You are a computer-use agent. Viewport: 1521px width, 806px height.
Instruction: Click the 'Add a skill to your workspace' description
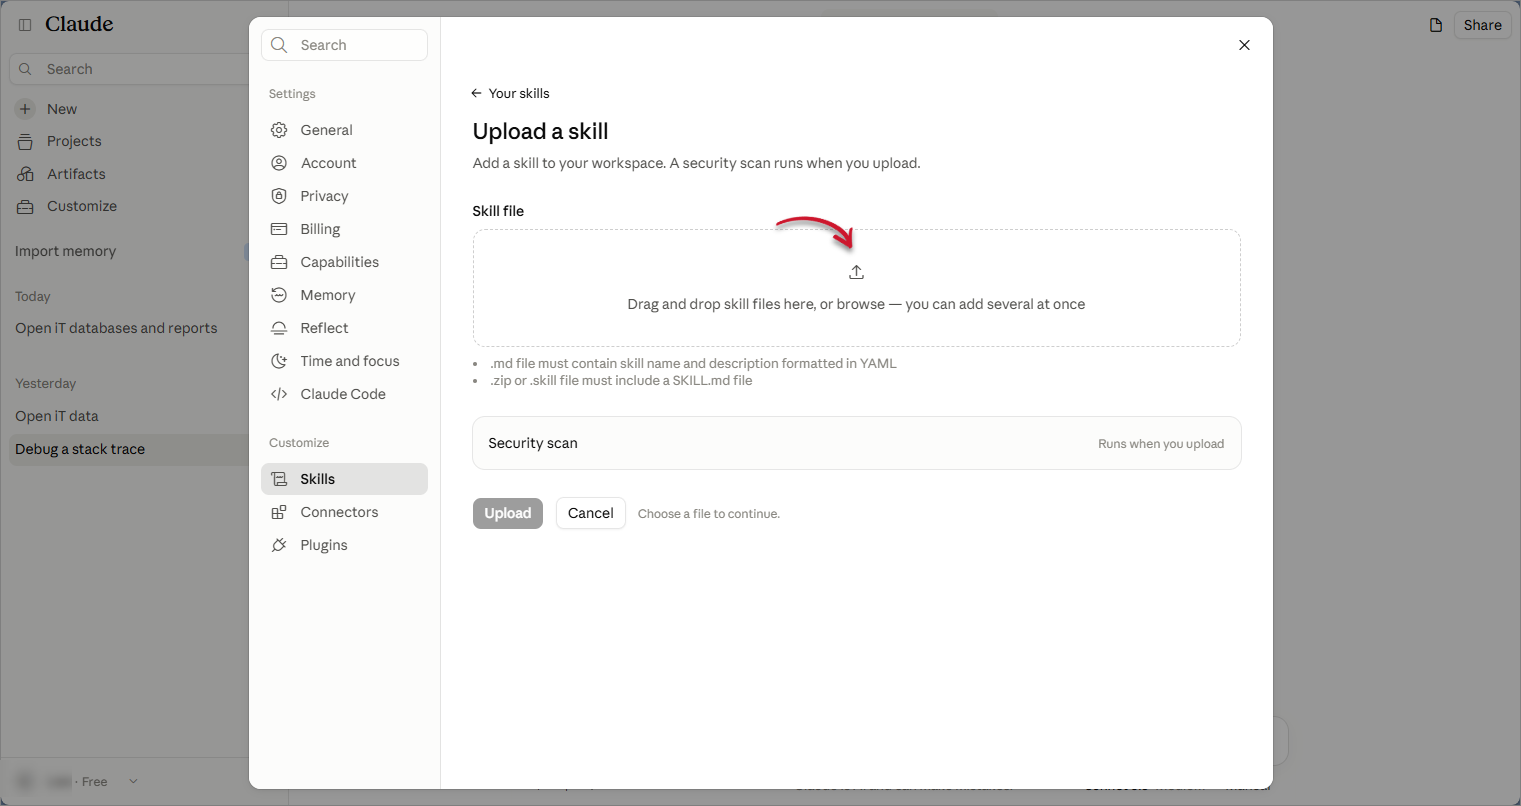(696, 163)
